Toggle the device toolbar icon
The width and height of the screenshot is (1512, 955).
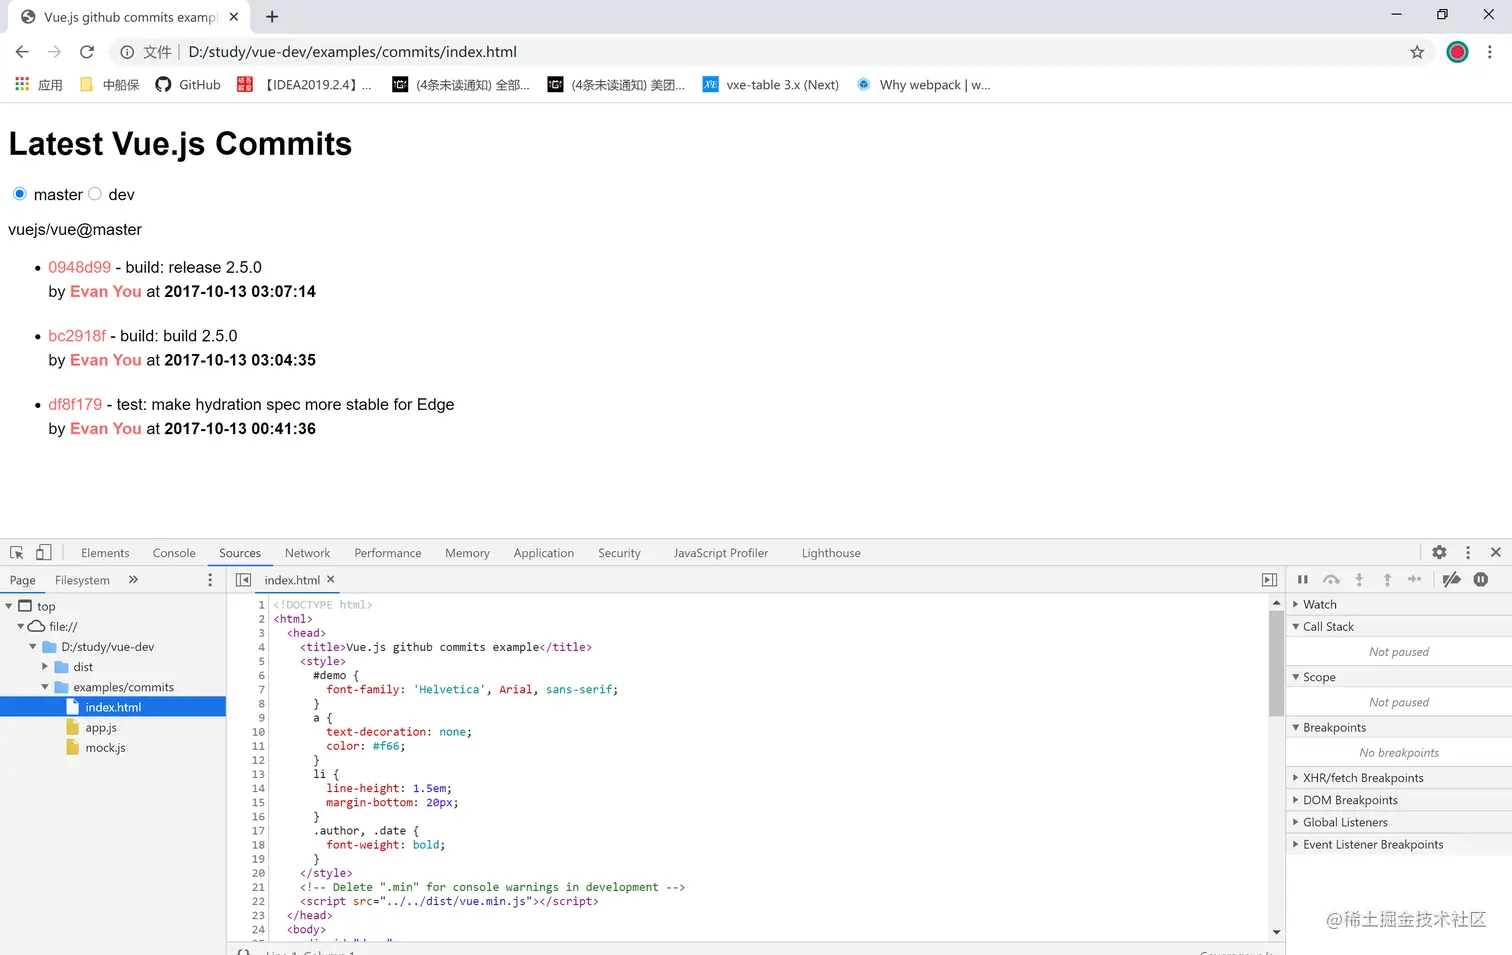click(x=43, y=553)
